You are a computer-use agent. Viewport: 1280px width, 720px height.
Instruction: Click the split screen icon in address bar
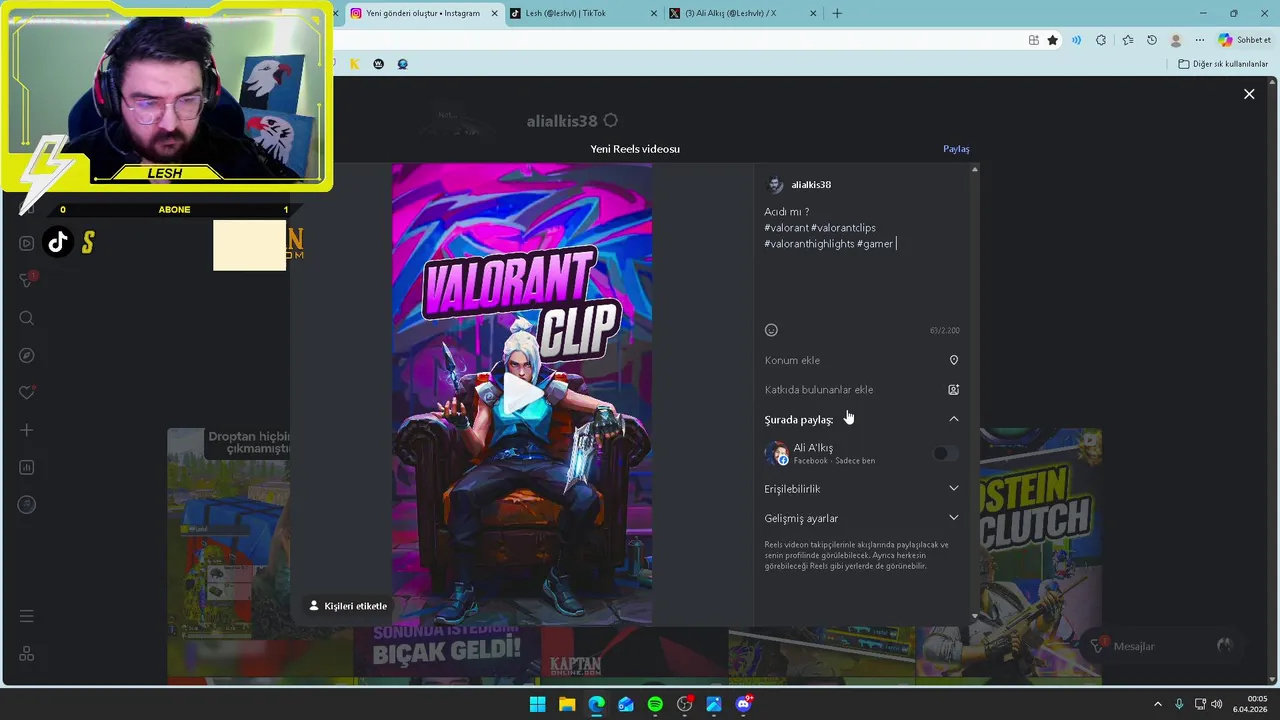1033,40
